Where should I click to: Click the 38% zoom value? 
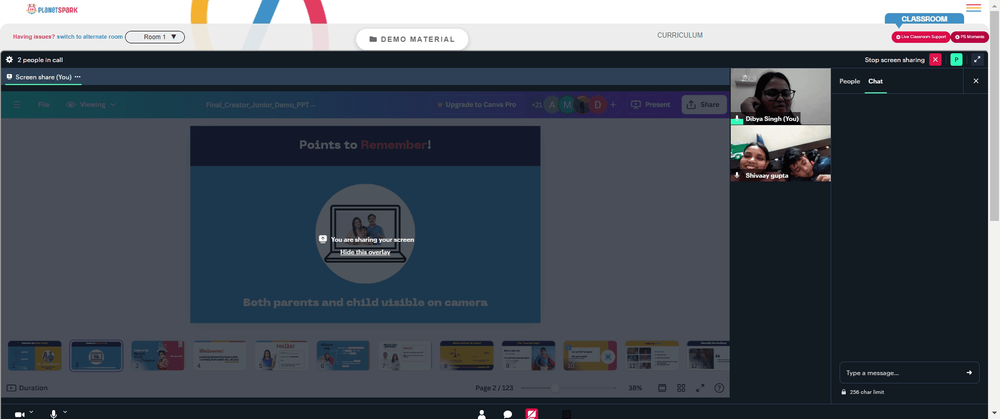tap(635, 388)
